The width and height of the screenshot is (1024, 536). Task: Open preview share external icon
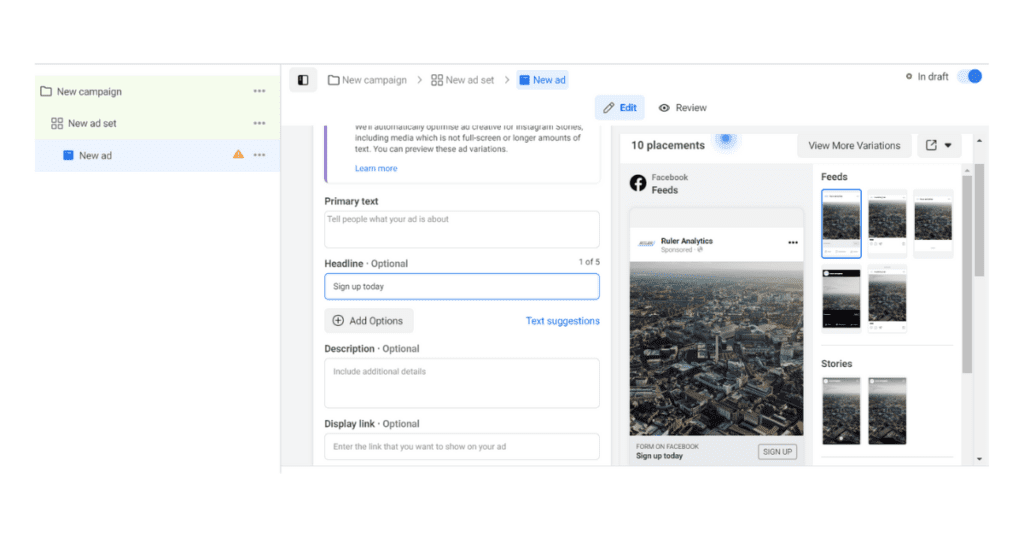931,145
